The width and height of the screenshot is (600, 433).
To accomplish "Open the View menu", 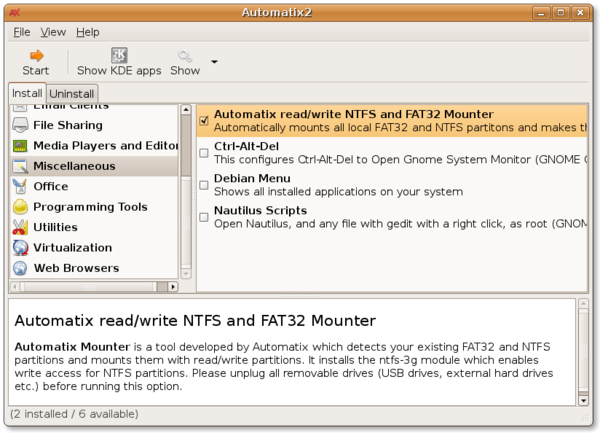I will click(x=53, y=32).
